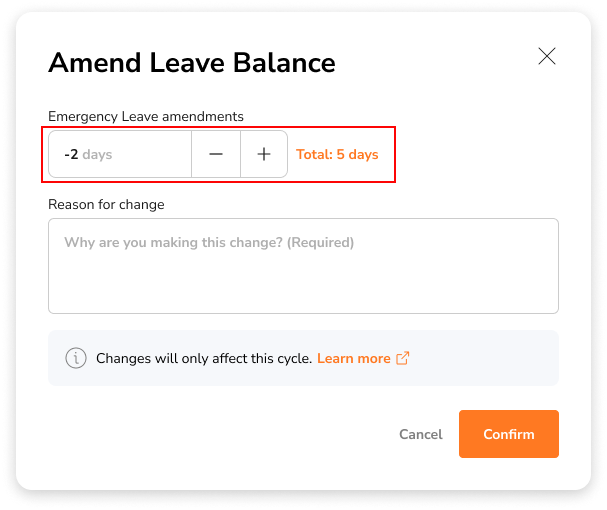This screenshot has width=607, height=510.
Task: Close the Amend Leave Balance dialog
Action: (547, 57)
